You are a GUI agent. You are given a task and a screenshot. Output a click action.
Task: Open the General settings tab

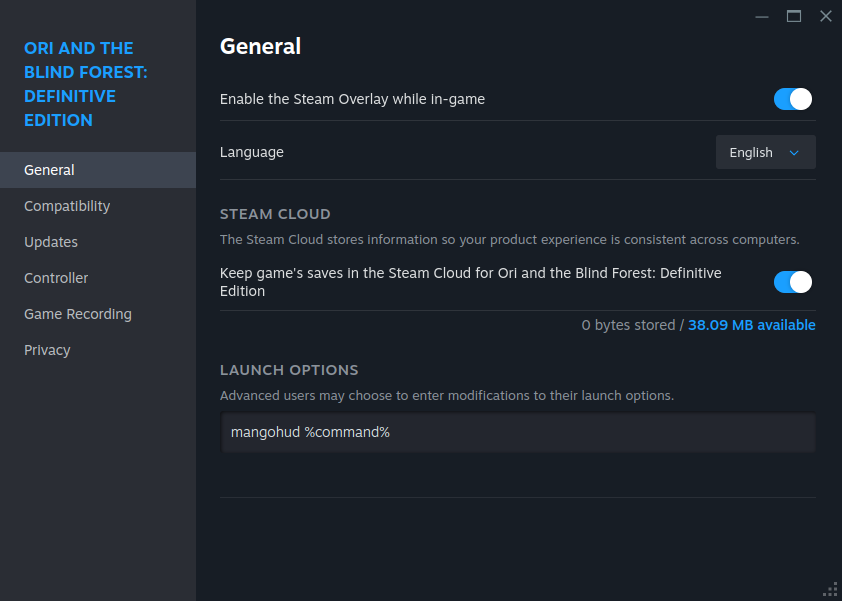[x=98, y=170]
